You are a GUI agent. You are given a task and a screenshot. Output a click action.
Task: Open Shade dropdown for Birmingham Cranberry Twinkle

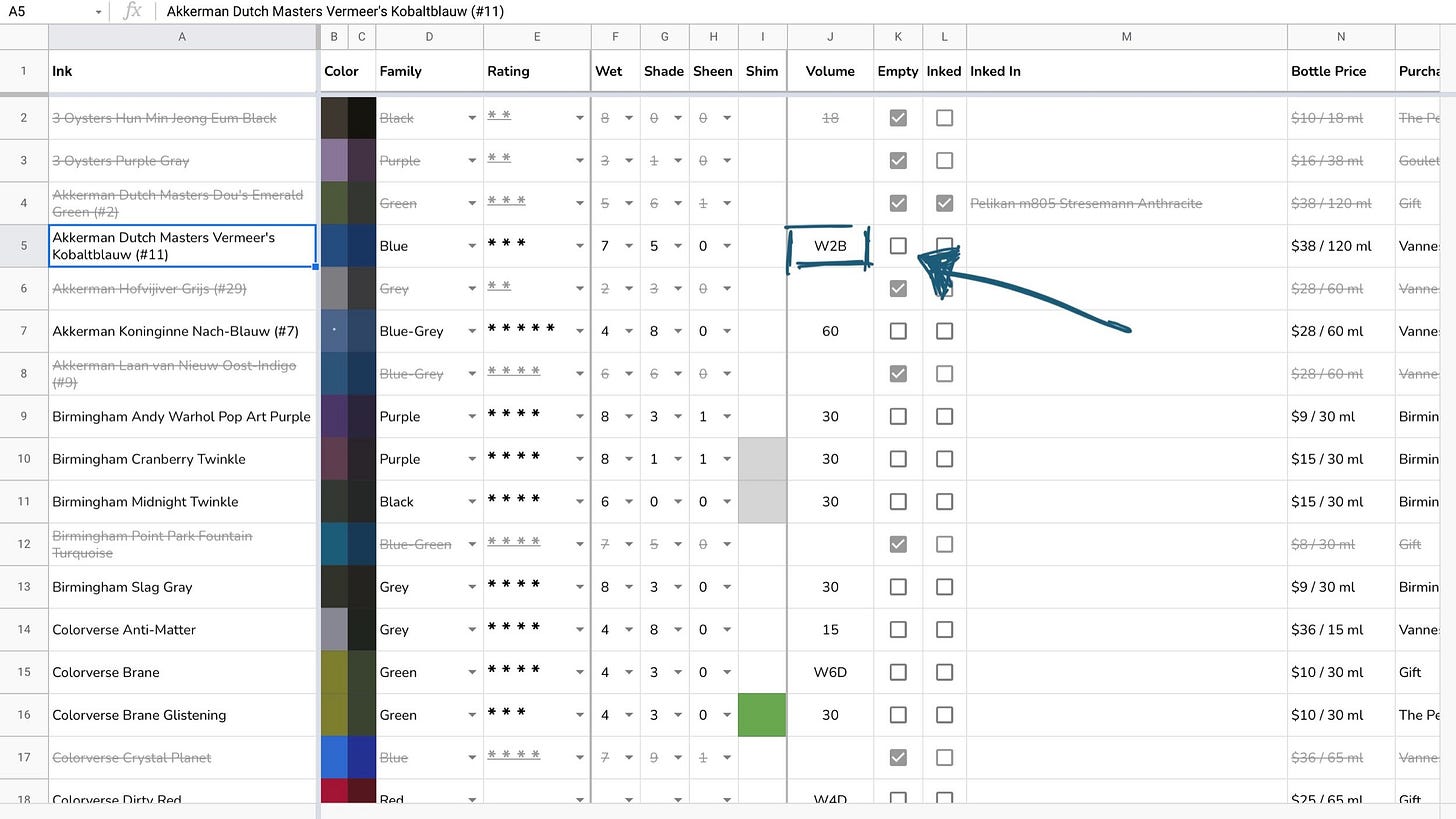click(678, 459)
